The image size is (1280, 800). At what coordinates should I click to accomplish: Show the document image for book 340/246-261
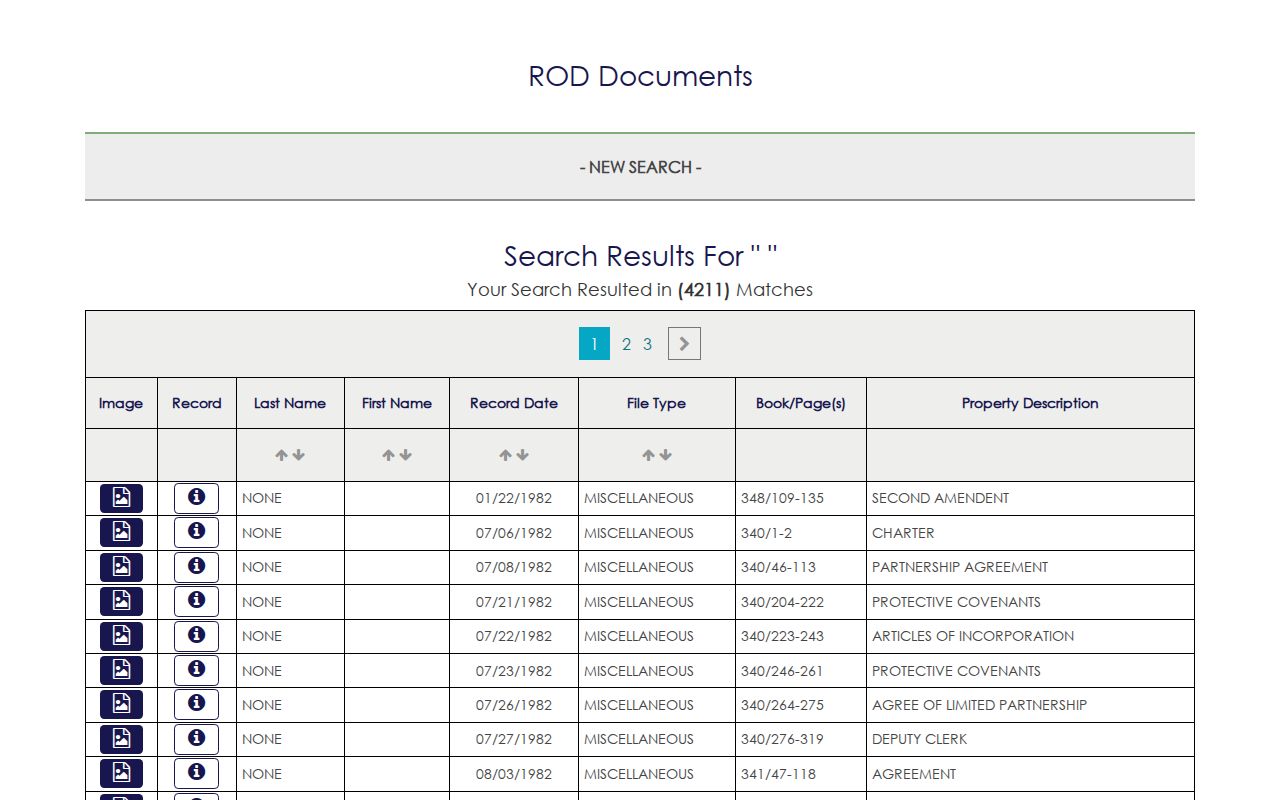[x=121, y=671]
